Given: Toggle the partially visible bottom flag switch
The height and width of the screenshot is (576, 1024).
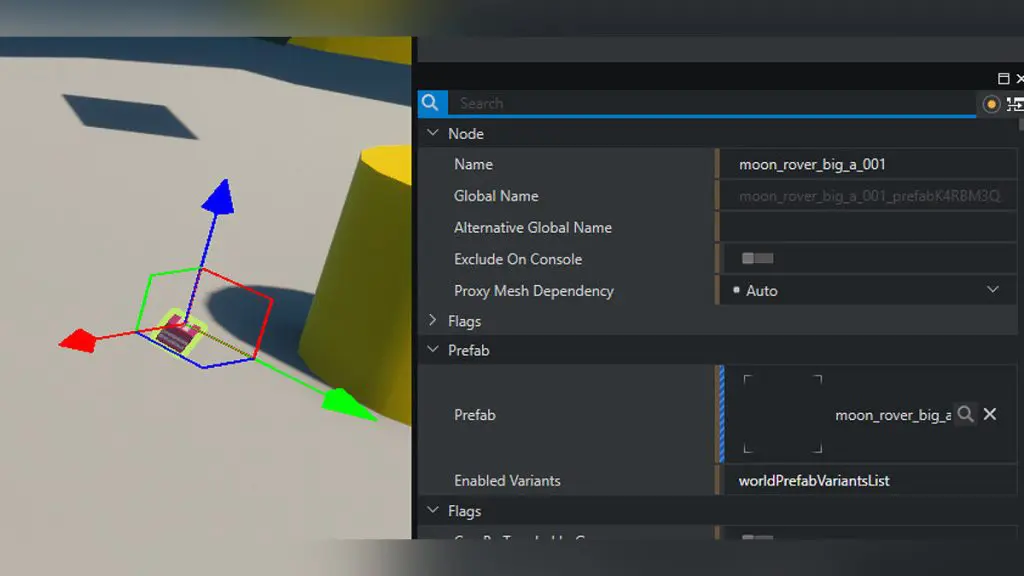Looking at the screenshot, I should click(x=757, y=538).
